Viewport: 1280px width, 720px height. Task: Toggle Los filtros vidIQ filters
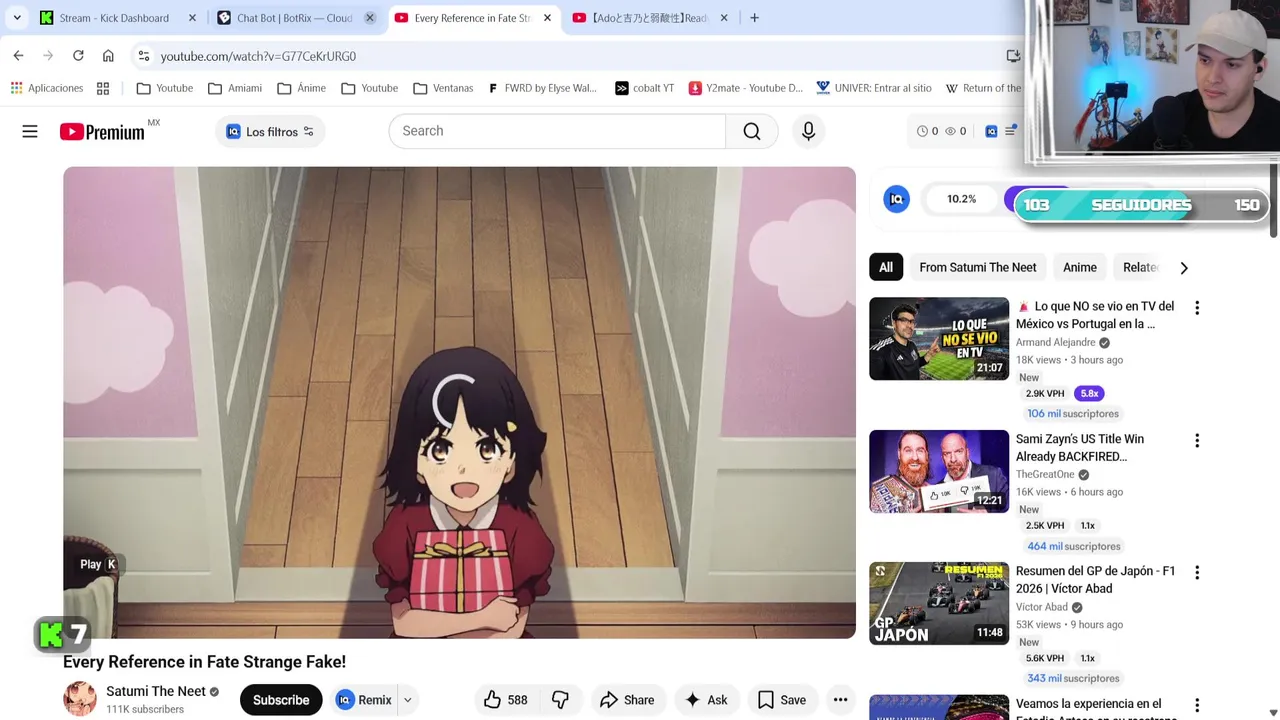click(x=270, y=131)
